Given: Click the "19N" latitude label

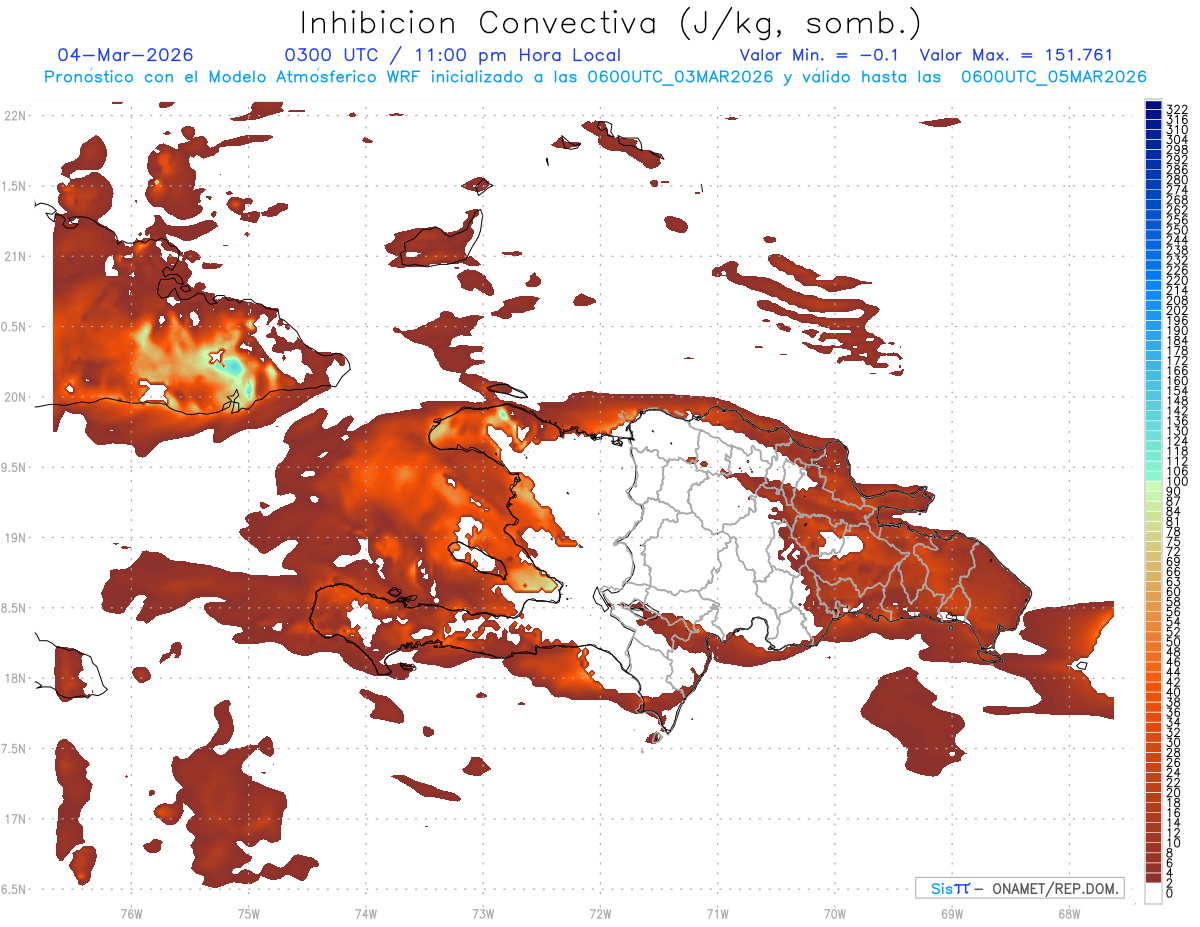Looking at the screenshot, I should click(15, 537).
